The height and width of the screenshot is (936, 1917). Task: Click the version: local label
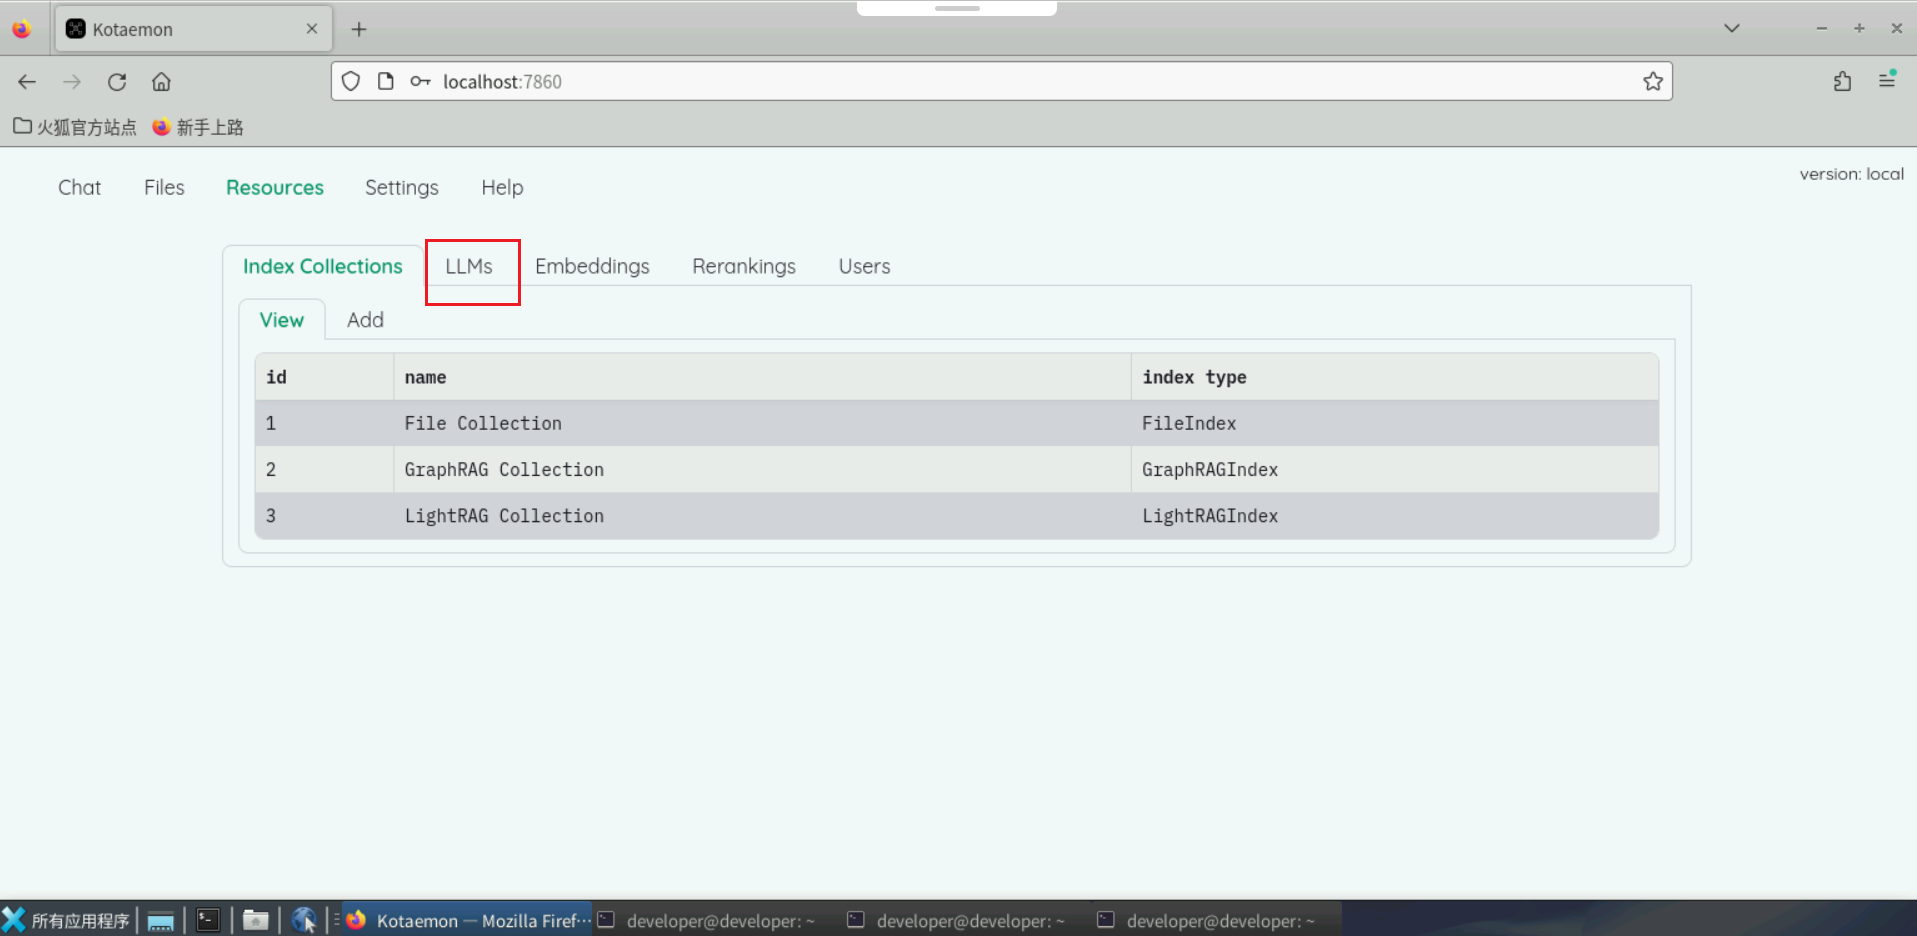(x=1851, y=174)
